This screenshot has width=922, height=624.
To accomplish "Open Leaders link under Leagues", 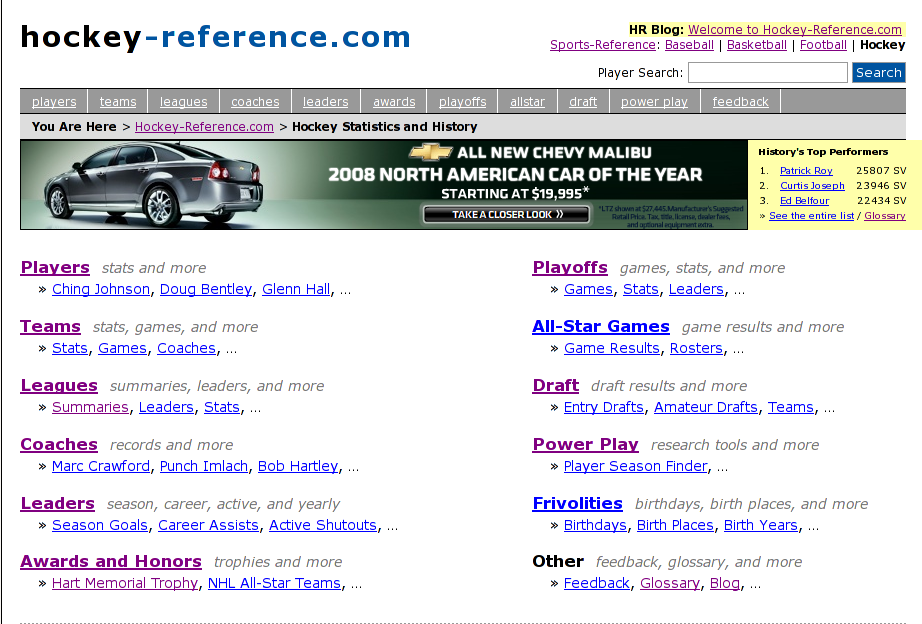I will 166,407.
